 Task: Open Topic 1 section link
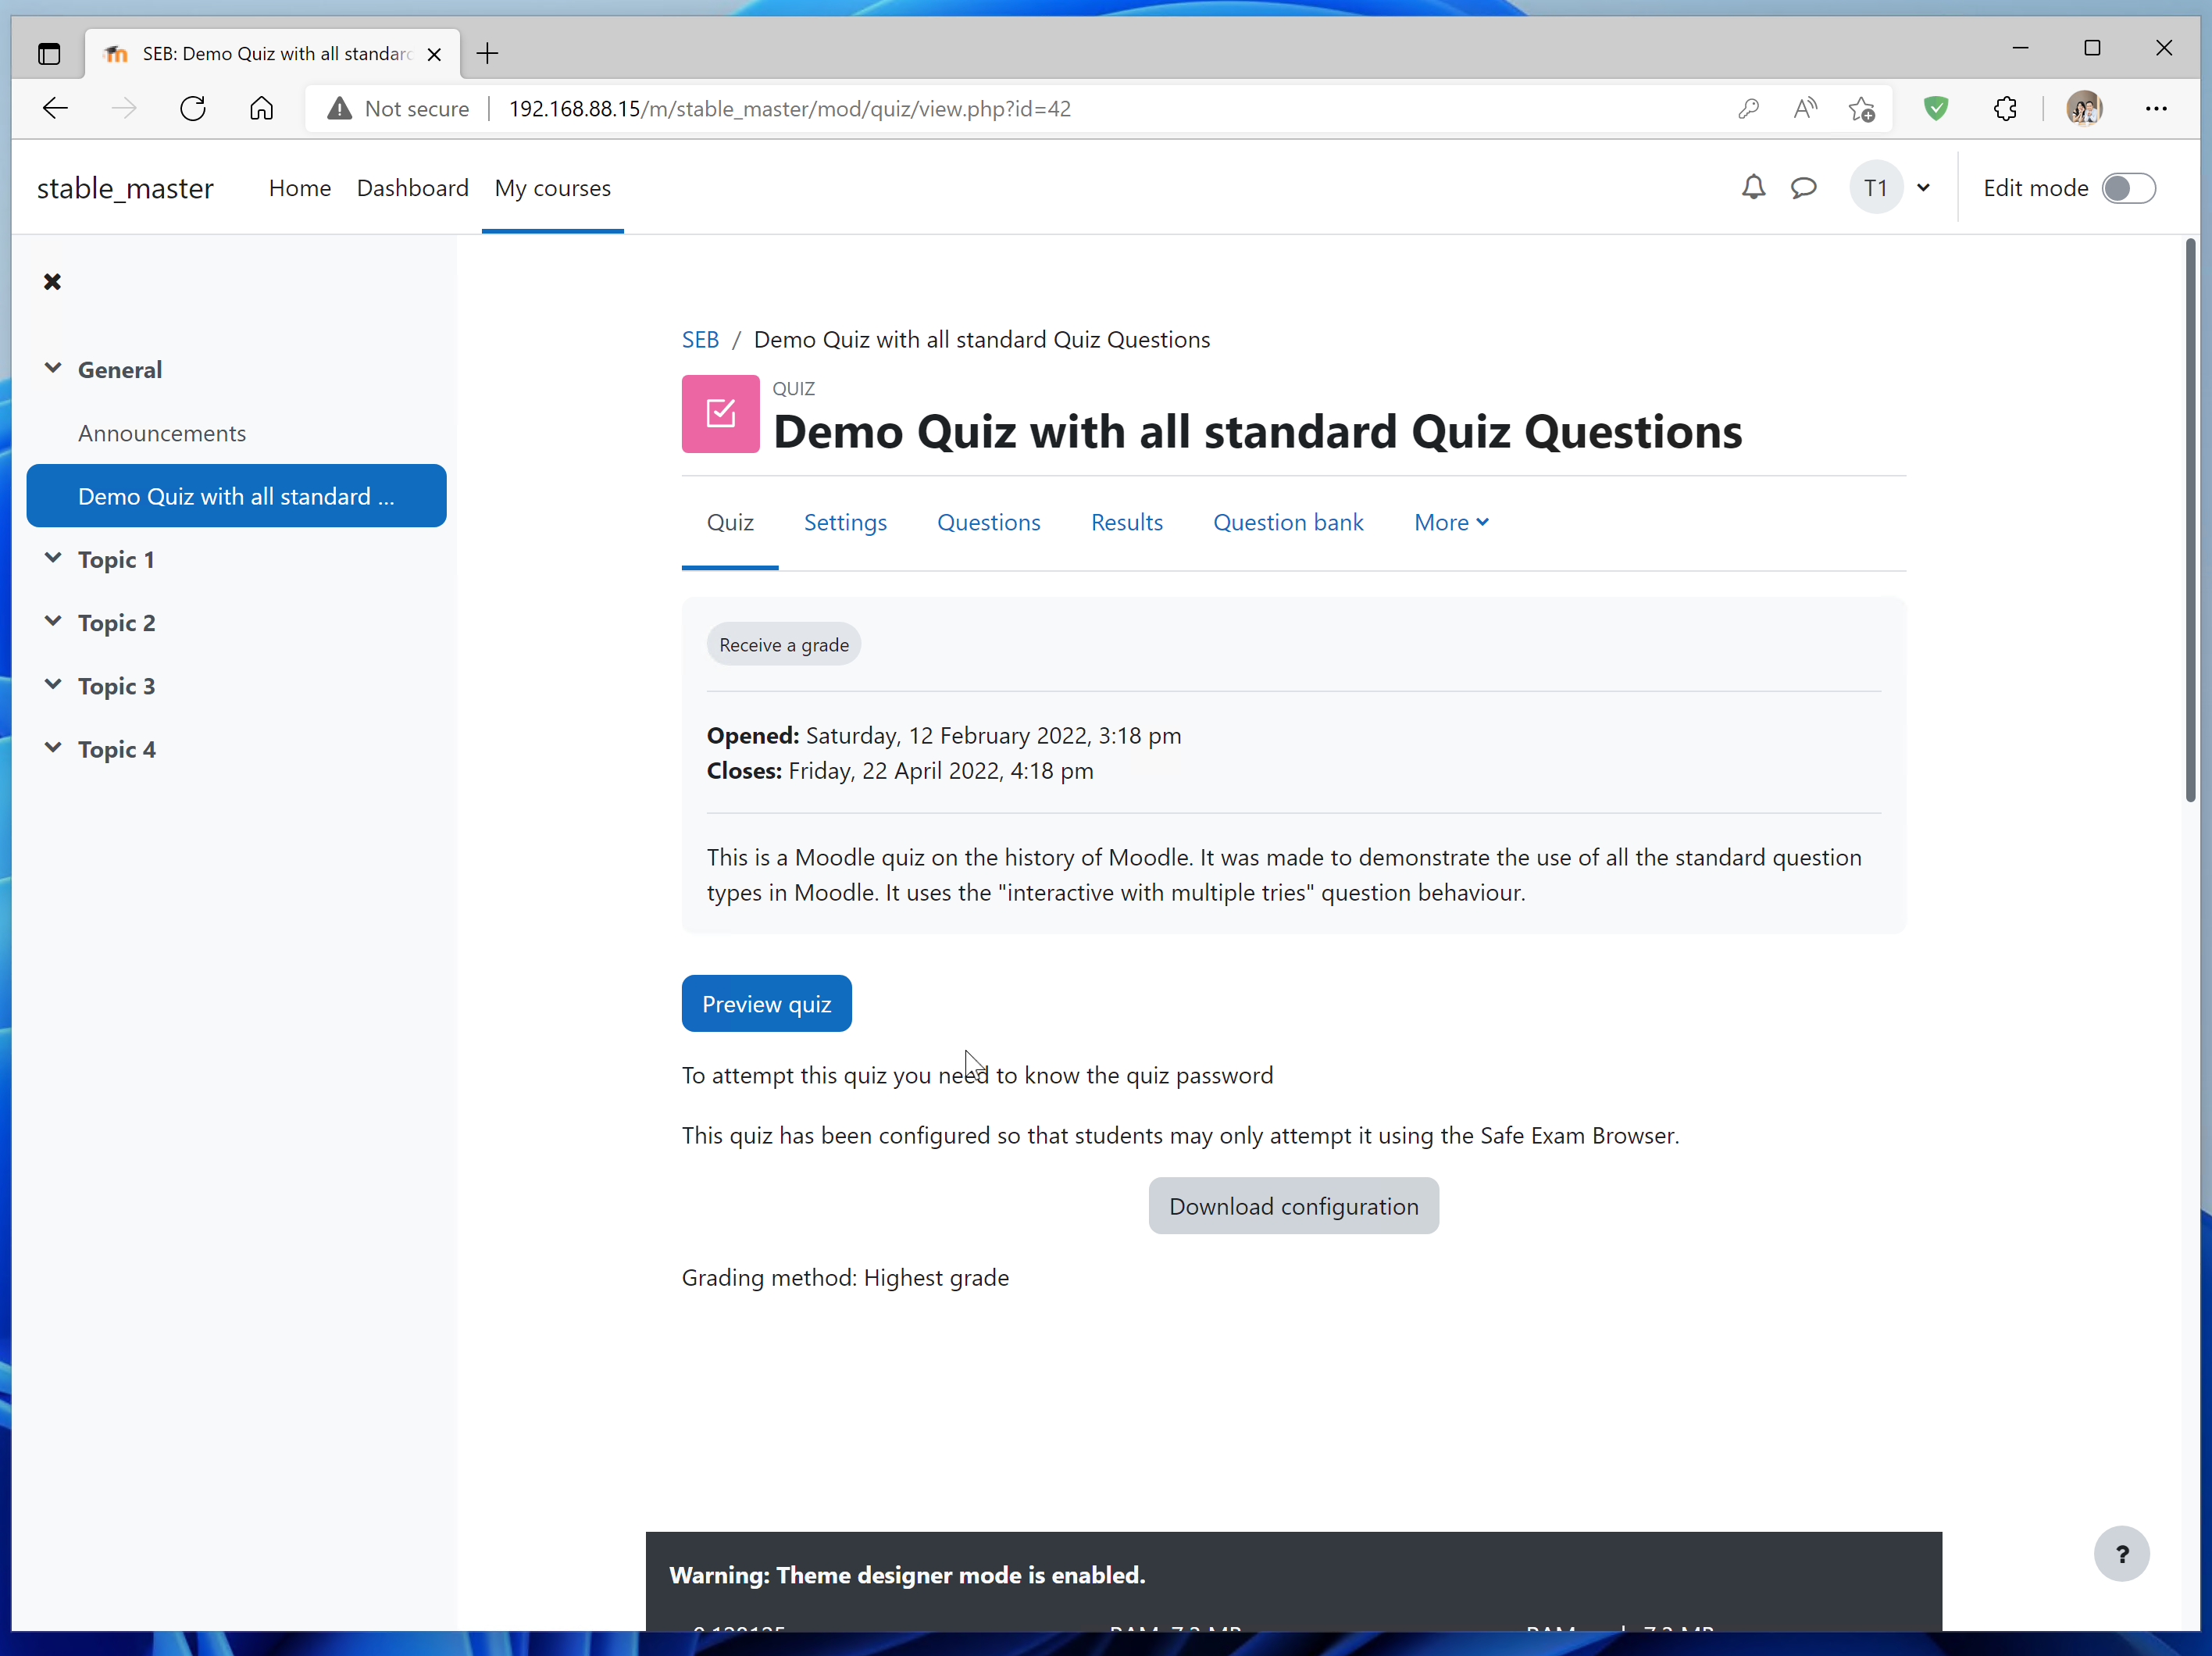(116, 560)
